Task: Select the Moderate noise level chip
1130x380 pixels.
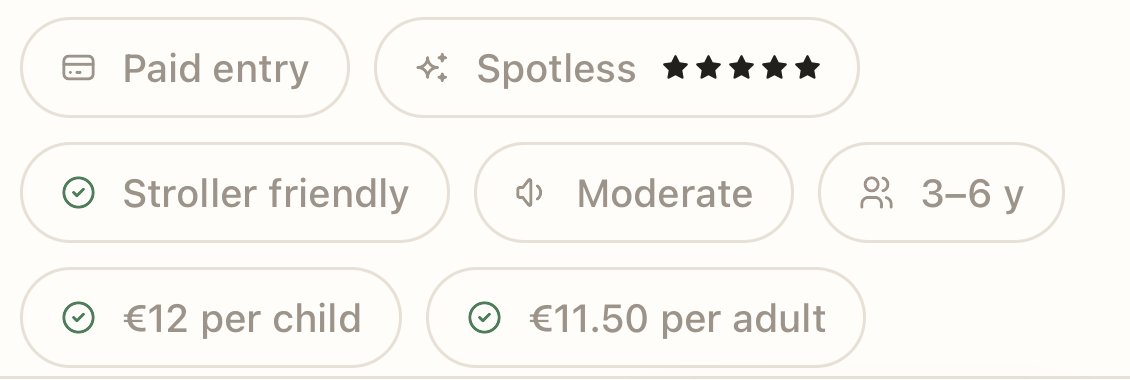Action: click(634, 193)
